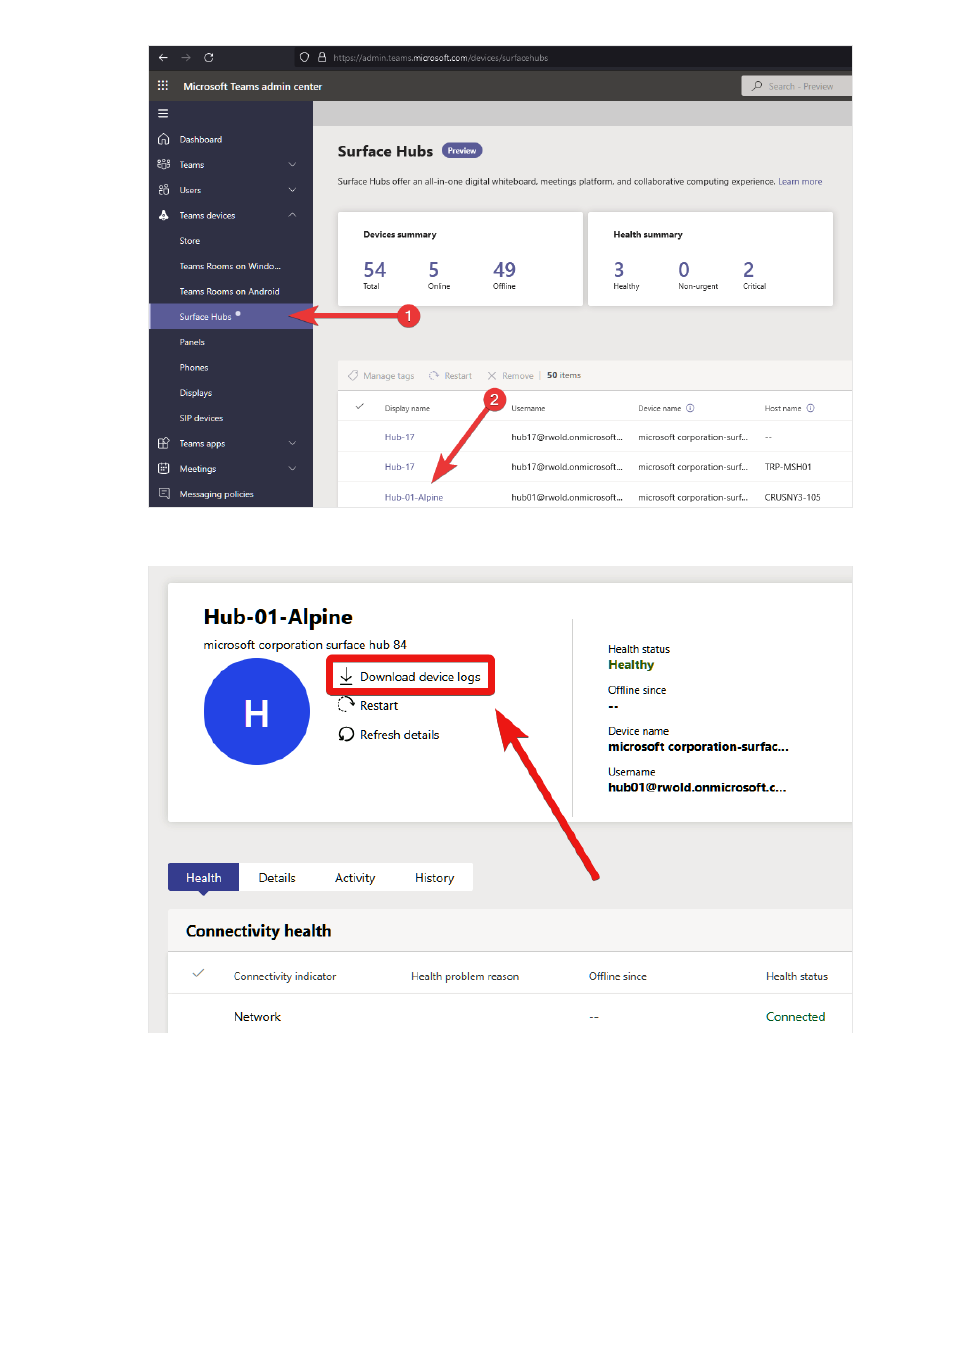Open the History tab
Screen dimensions: 954x1350
click(x=434, y=878)
